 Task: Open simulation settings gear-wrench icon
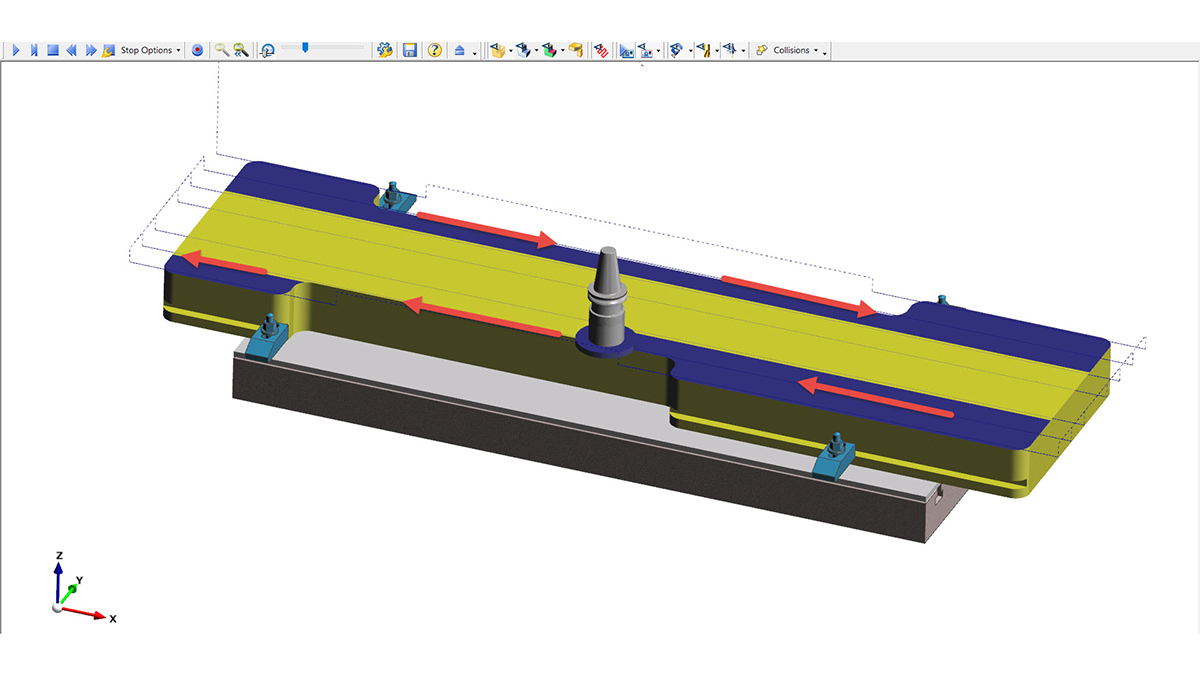click(384, 50)
